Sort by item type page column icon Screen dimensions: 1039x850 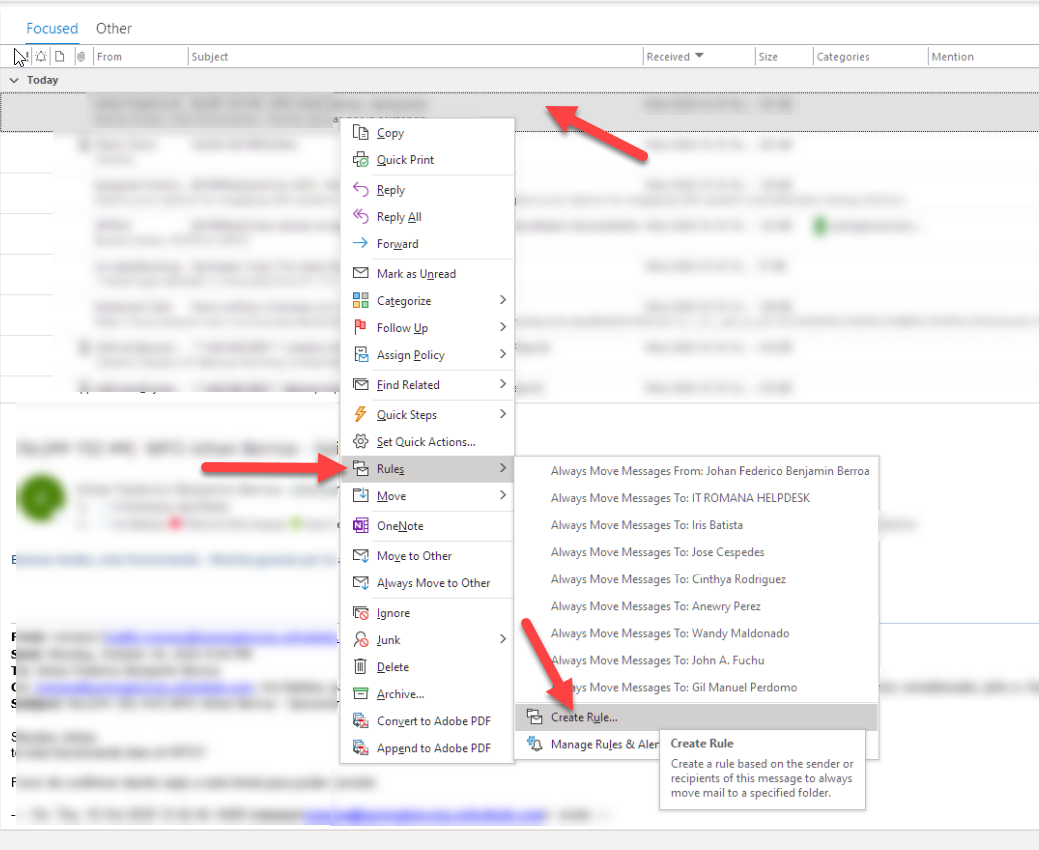pos(60,56)
